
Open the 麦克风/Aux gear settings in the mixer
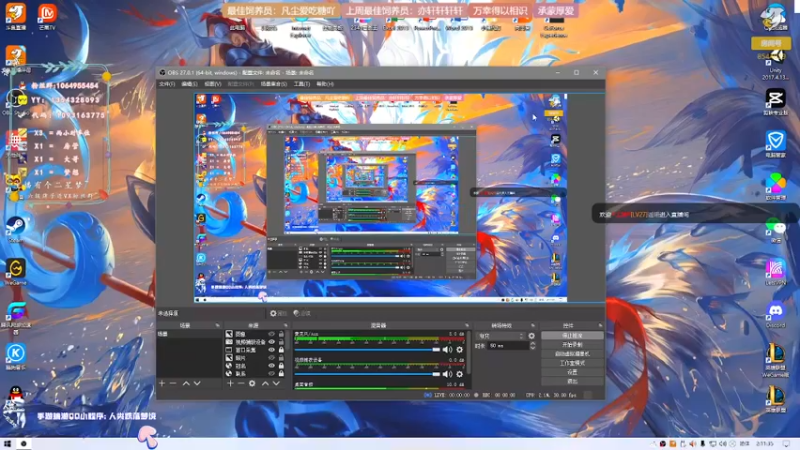click(460, 349)
